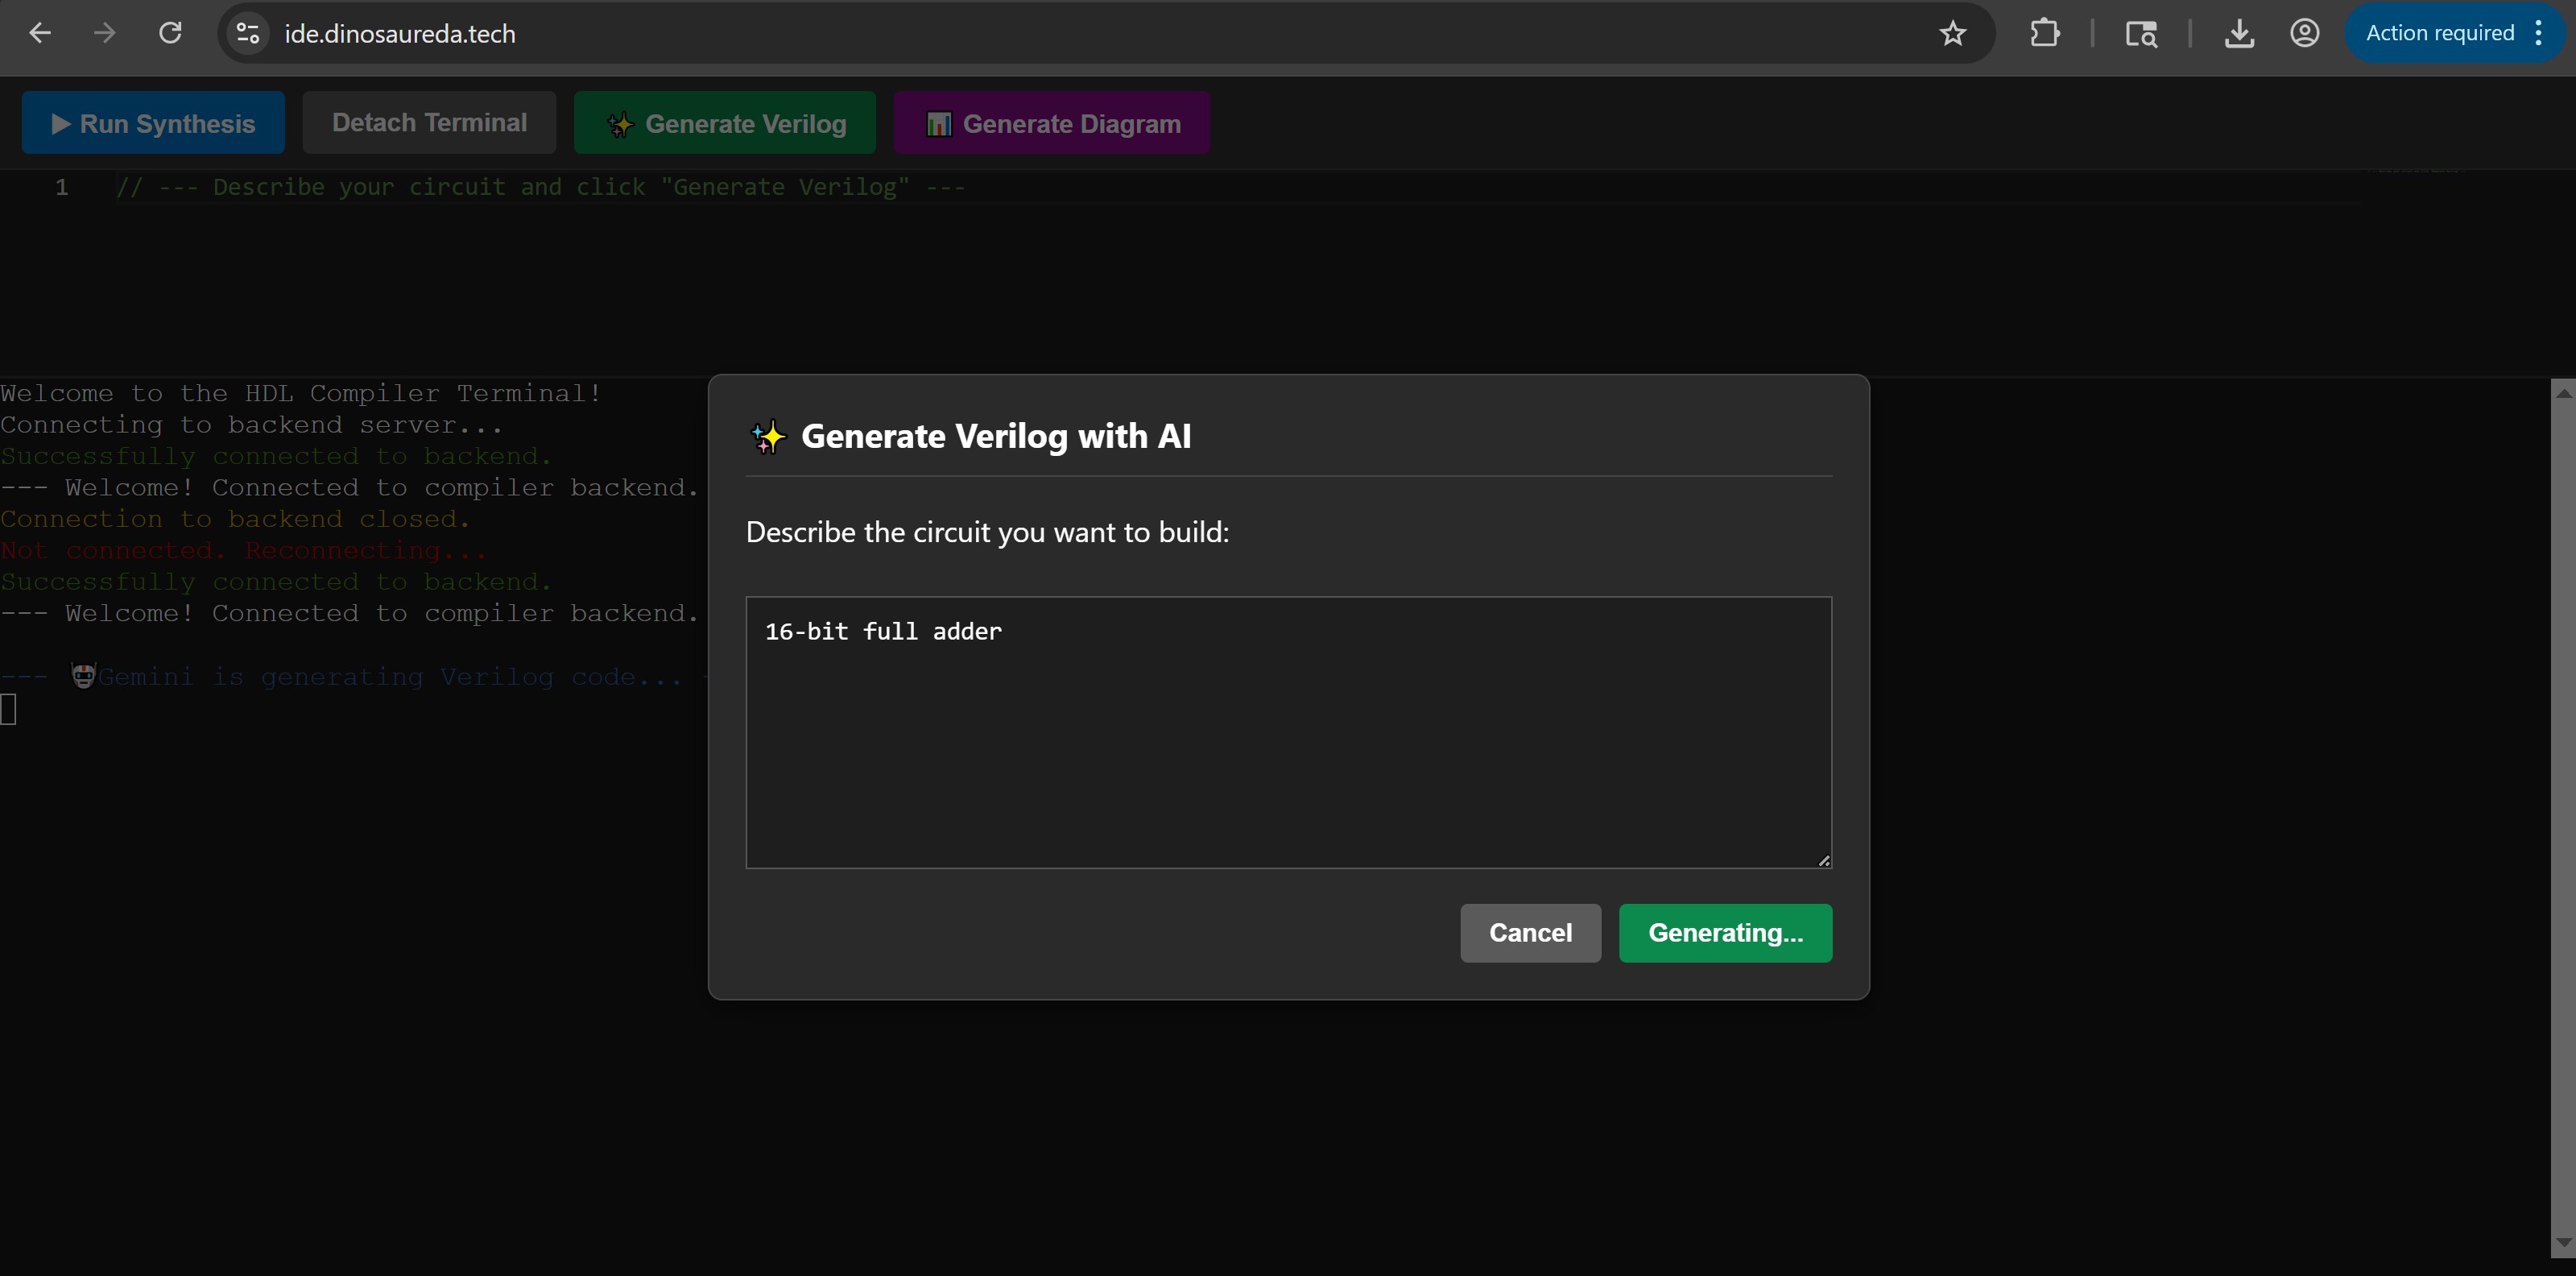Click the browser back arrow
2576x1276 pixels.
click(40, 33)
